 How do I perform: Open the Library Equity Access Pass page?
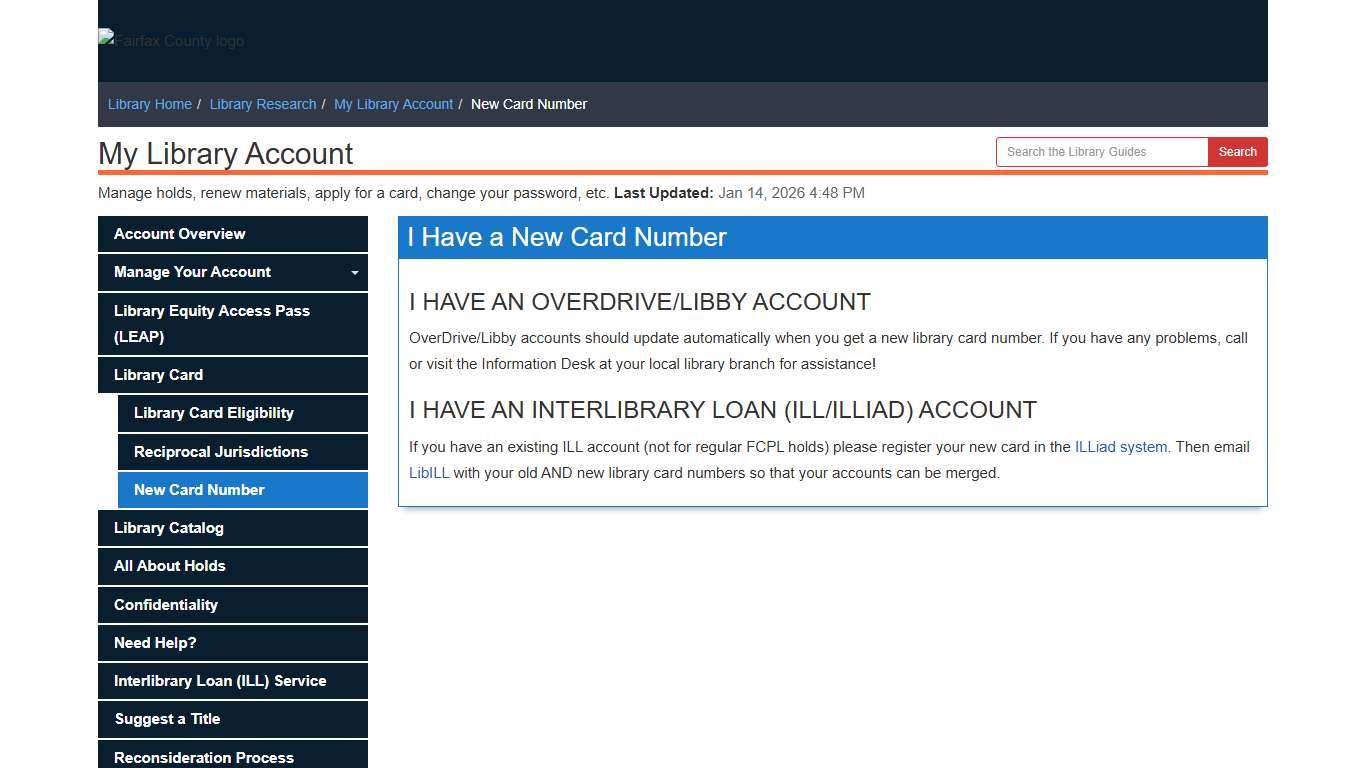click(211, 323)
